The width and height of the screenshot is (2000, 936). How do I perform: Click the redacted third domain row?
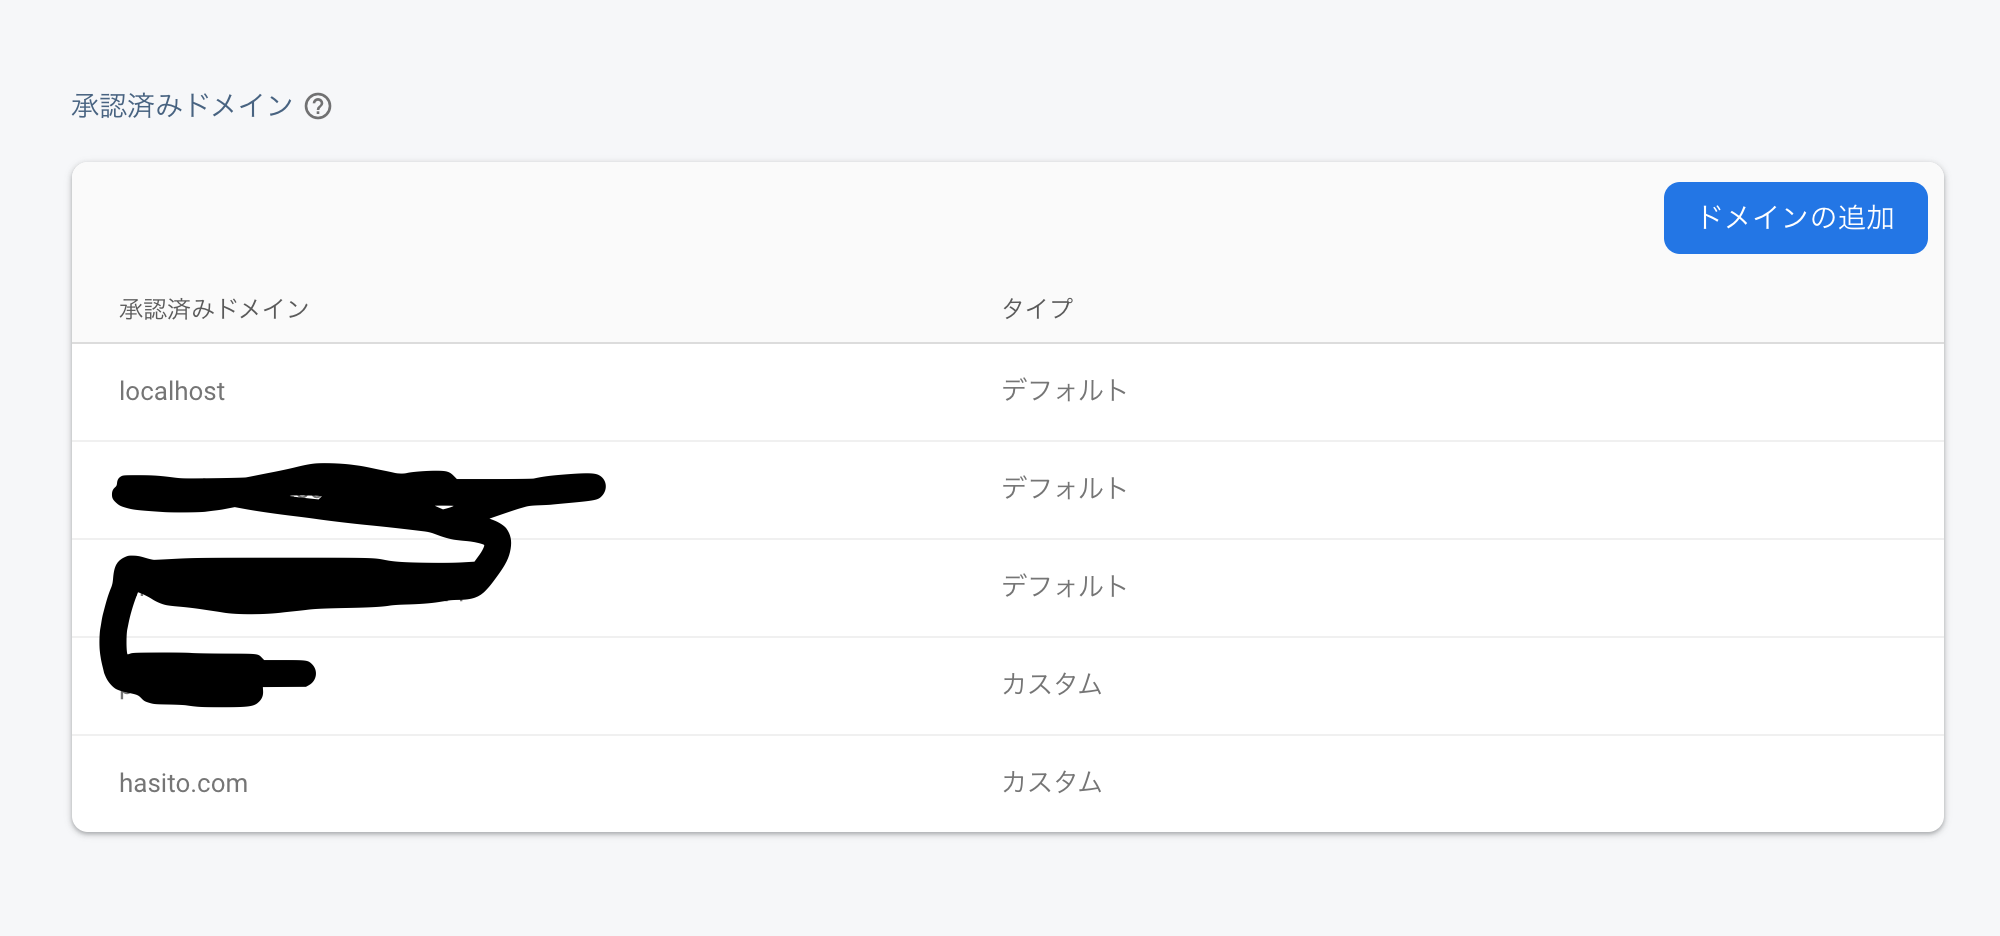point(700,587)
